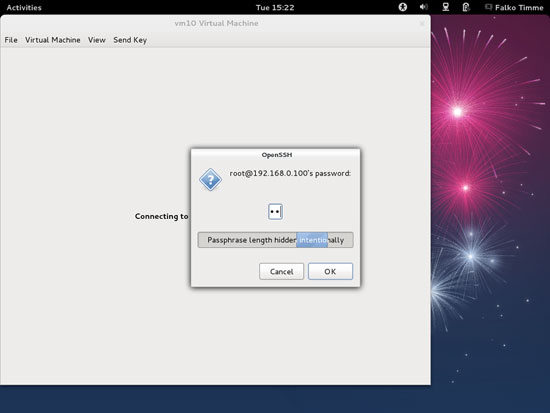The height and width of the screenshot is (413, 550).
Task: Open the File menu
Action: [x=11, y=40]
